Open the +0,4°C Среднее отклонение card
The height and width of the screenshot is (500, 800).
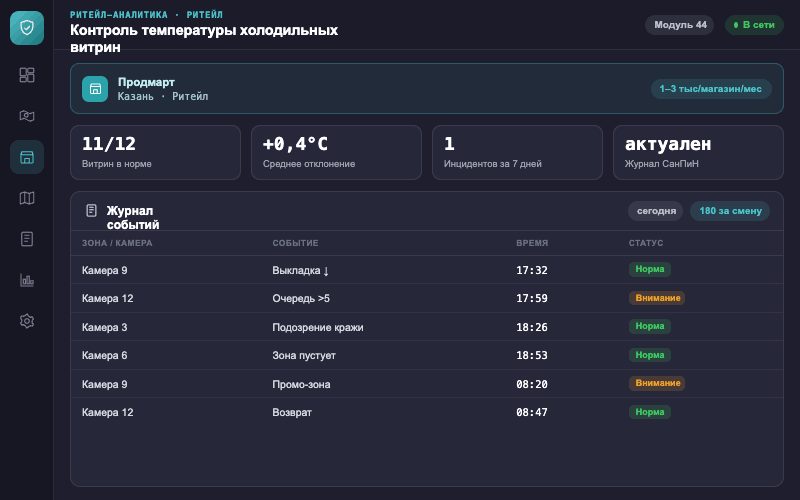point(336,152)
